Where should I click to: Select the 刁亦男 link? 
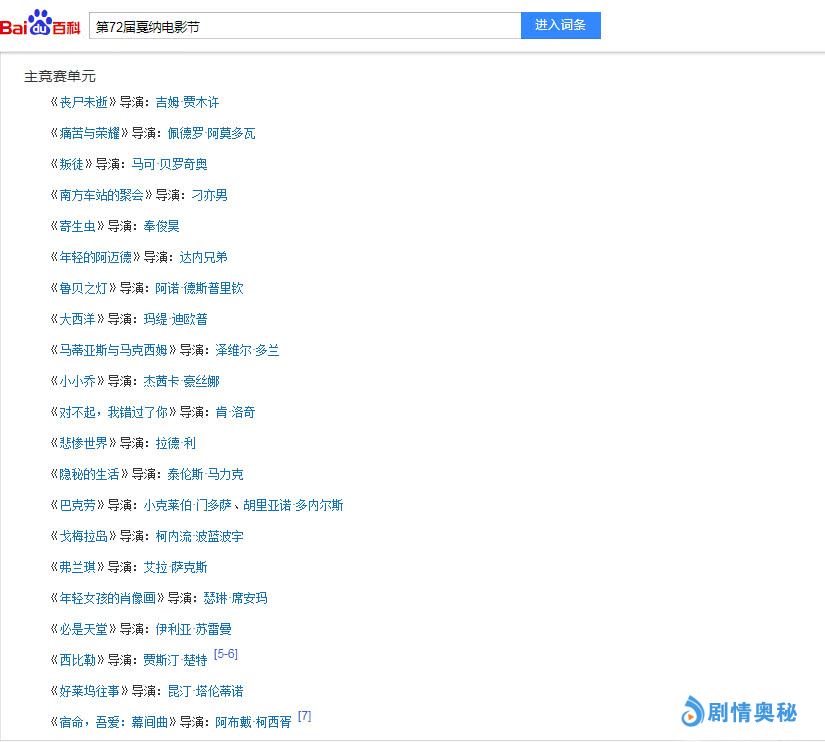click(x=209, y=195)
